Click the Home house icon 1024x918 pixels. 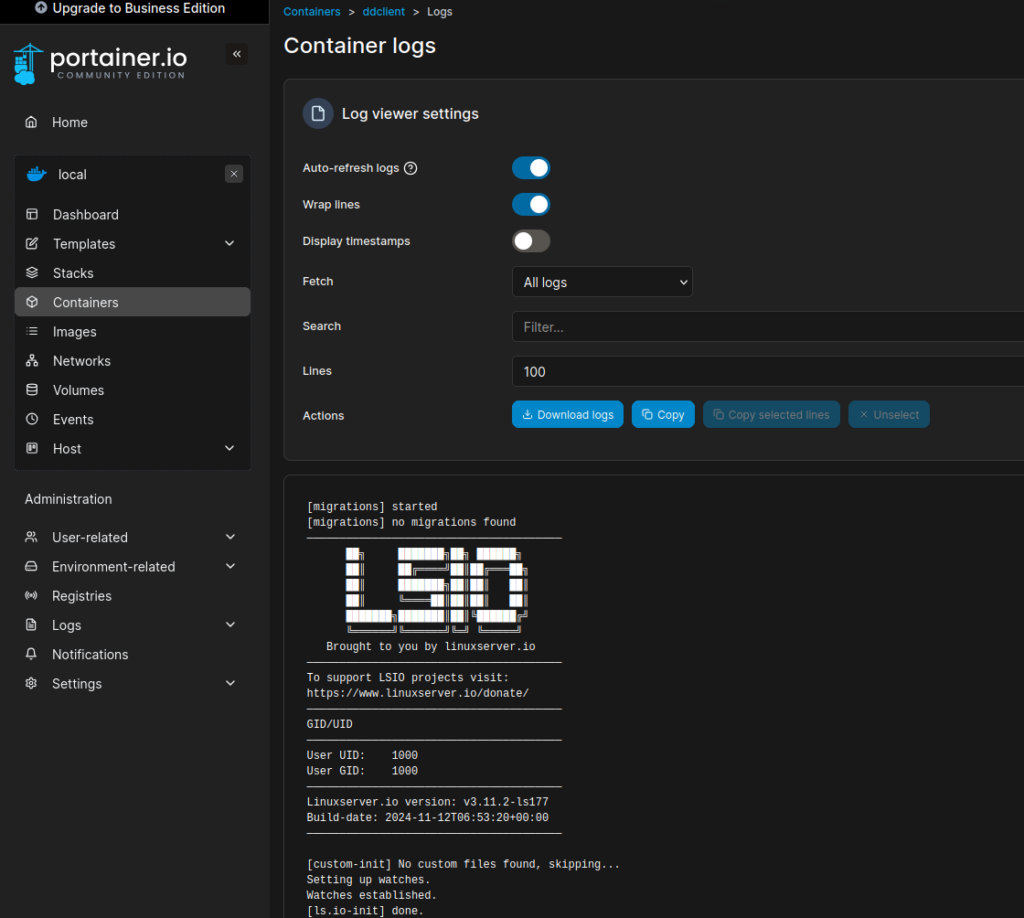(x=31, y=122)
